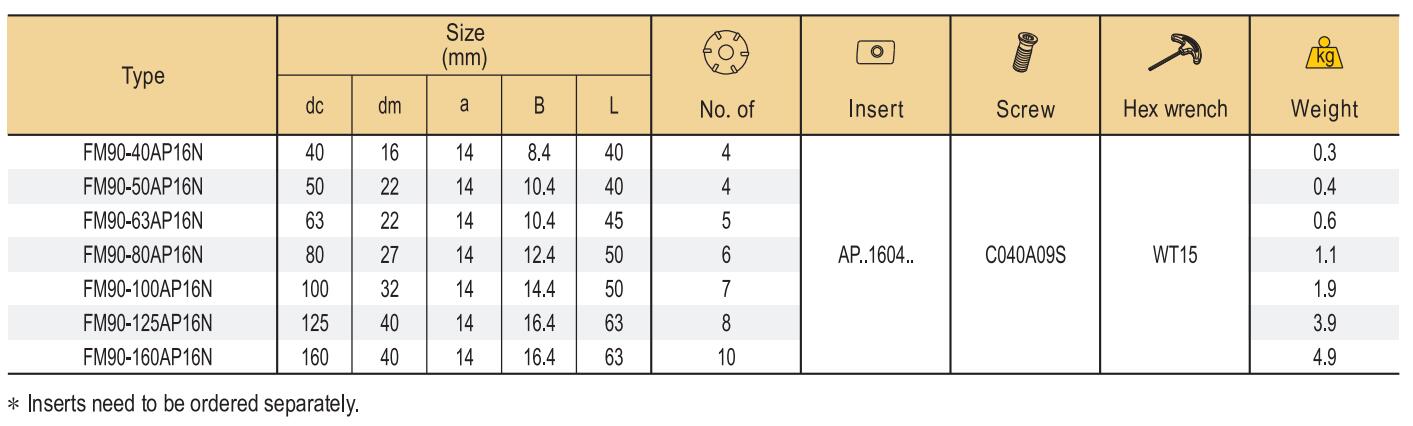Click the inserts ordered separately footnote
This screenshot has height=426, width=1413.
(183, 406)
